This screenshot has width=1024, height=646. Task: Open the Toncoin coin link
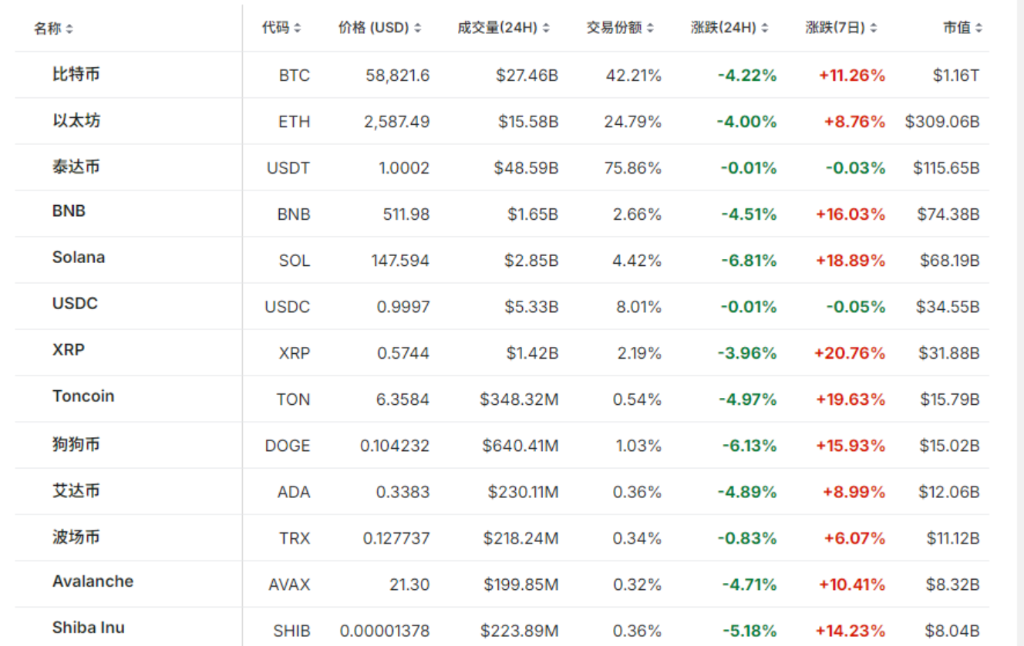click(x=83, y=396)
